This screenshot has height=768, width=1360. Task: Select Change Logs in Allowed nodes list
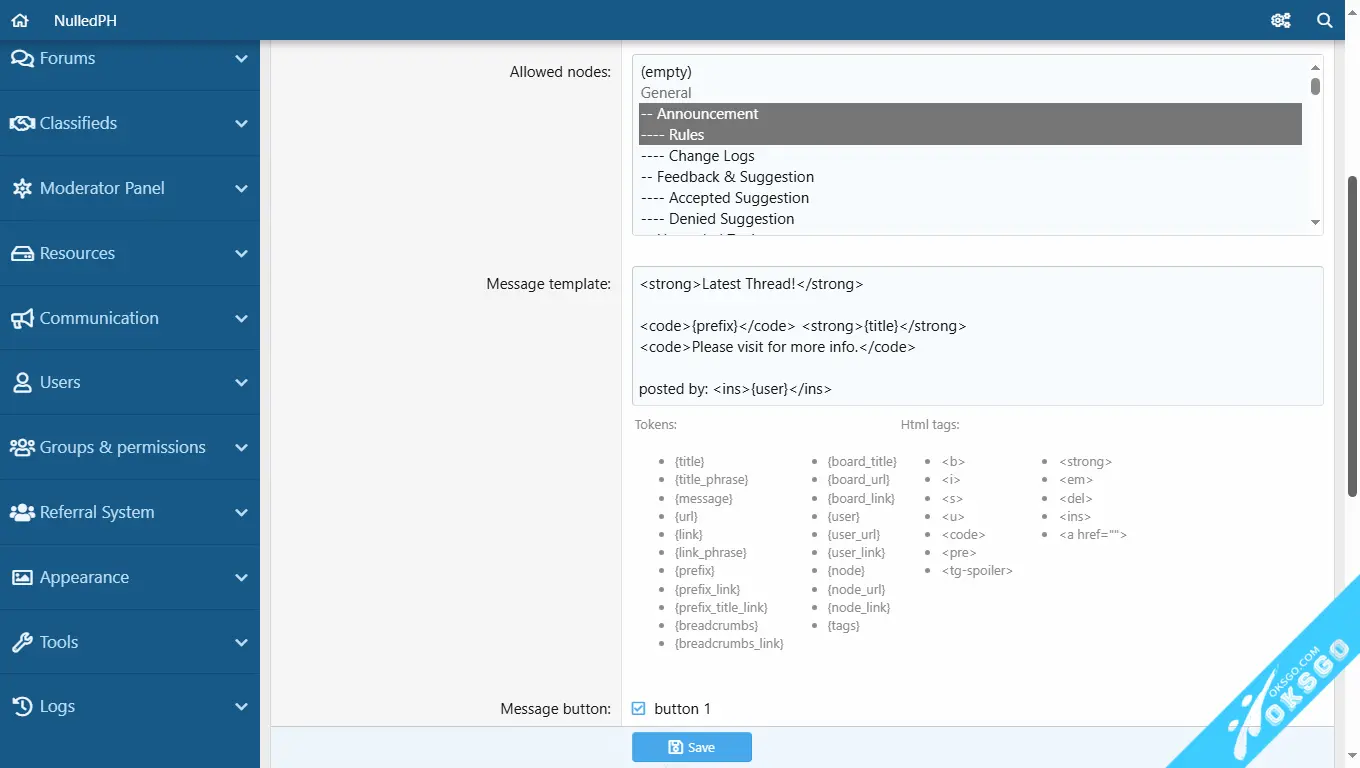coord(711,156)
